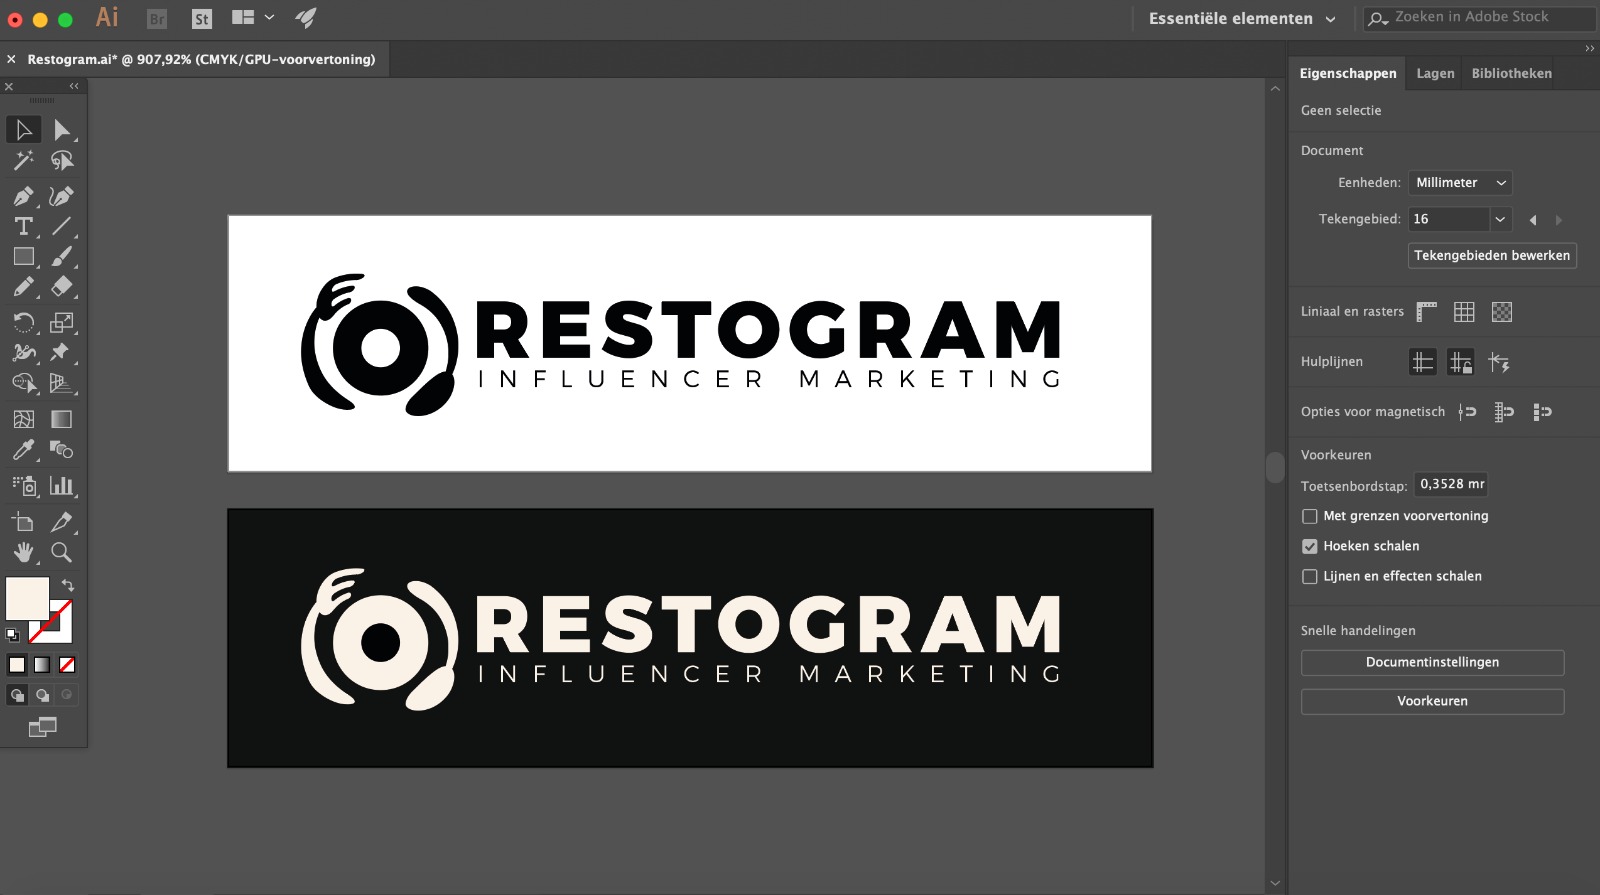1600x895 pixels.
Task: Select the Puppet Warp pin tool
Action: (62, 352)
